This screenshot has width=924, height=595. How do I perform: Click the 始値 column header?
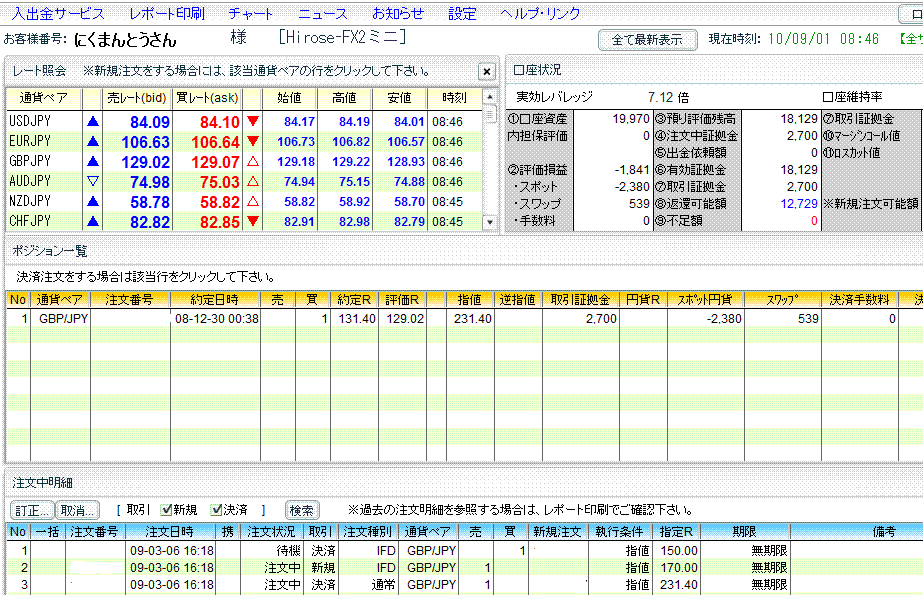pos(289,98)
